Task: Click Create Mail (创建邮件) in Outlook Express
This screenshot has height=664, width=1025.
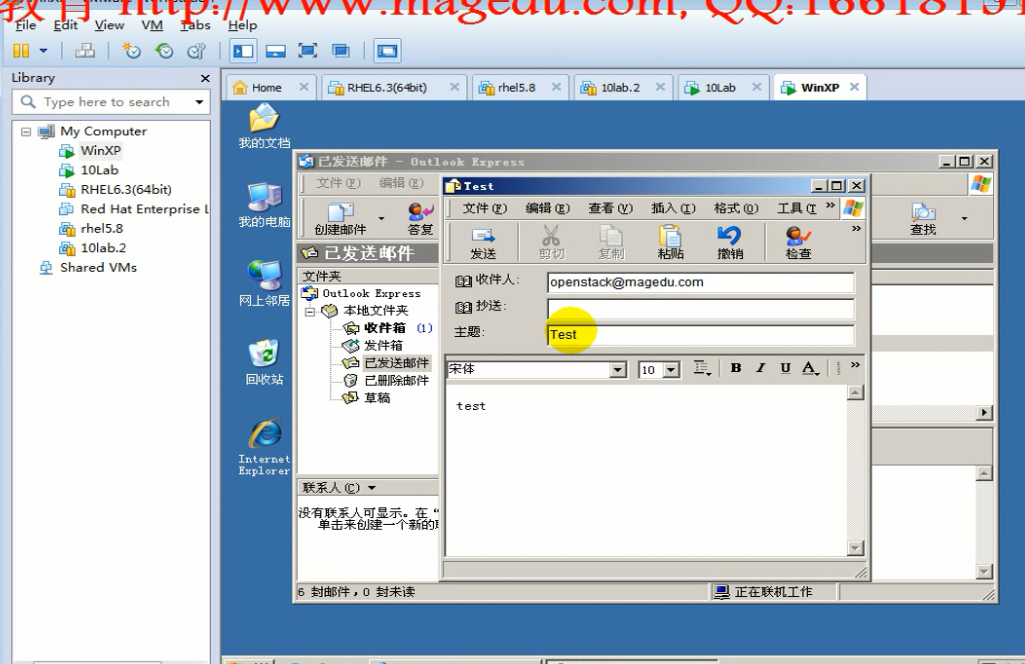Action: 340,218
